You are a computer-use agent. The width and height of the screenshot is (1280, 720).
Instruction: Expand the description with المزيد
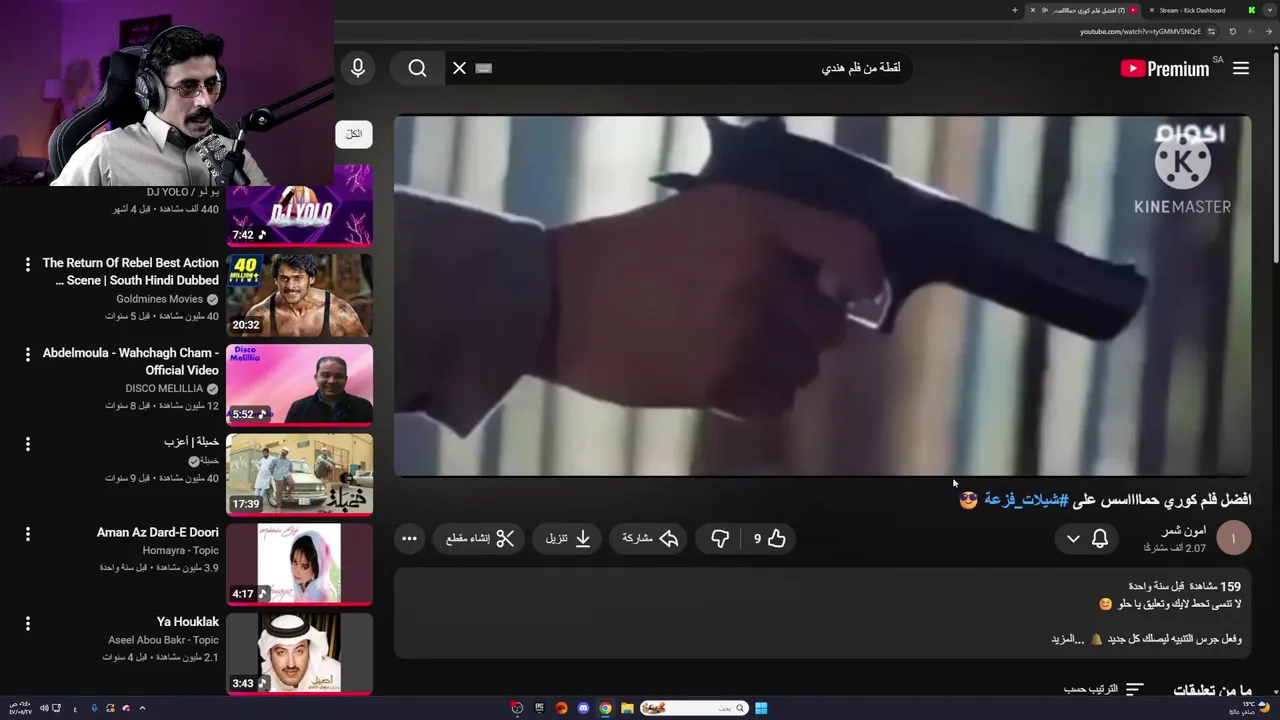[1068, 638]
